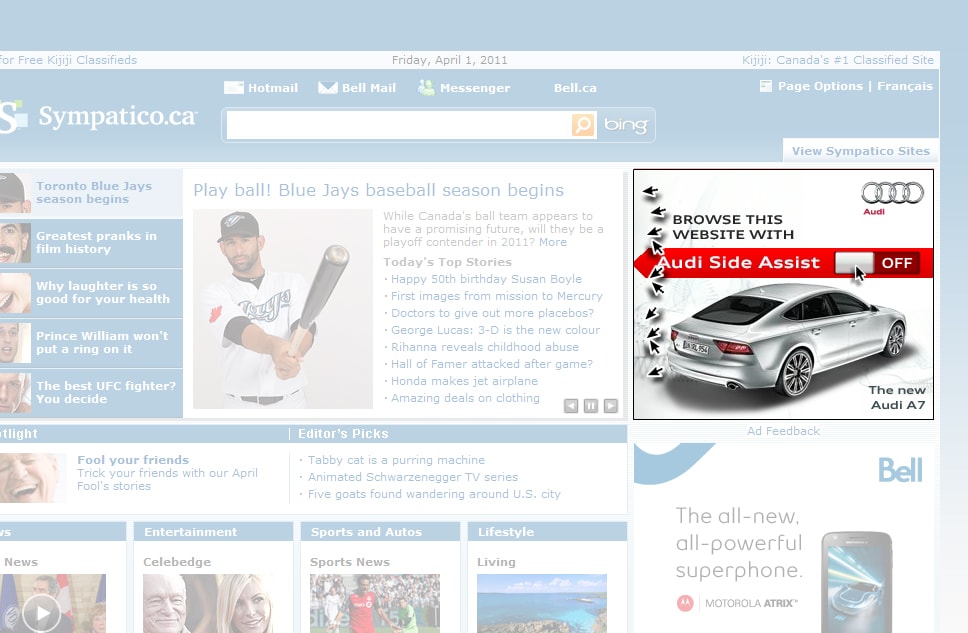Open the Bell.ca link
Screen dimensions: 968x633
[575, 88]
